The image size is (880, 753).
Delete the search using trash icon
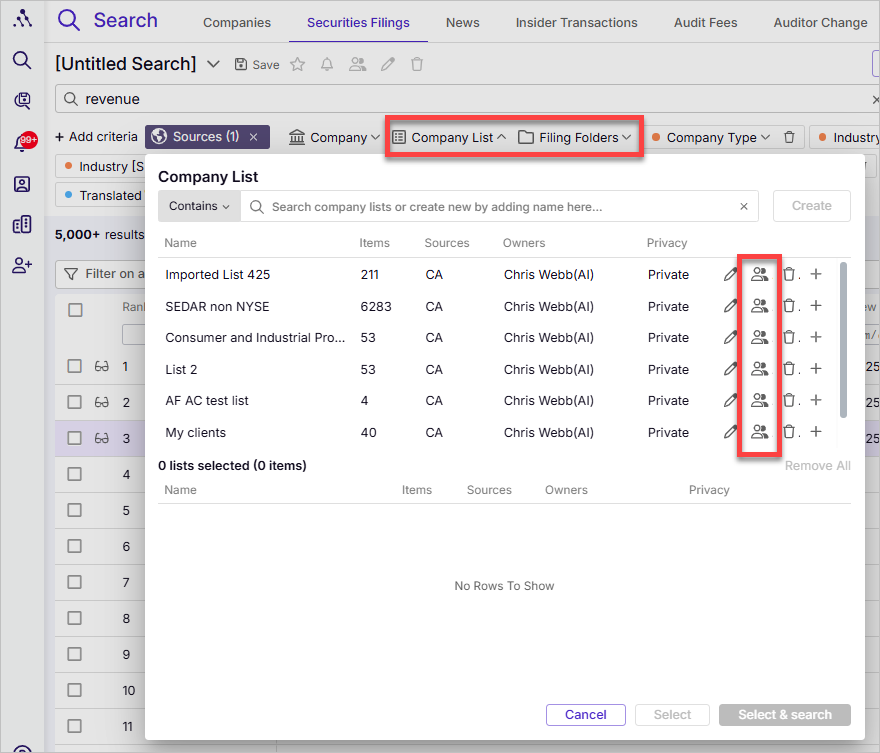[x=417, y=64]
